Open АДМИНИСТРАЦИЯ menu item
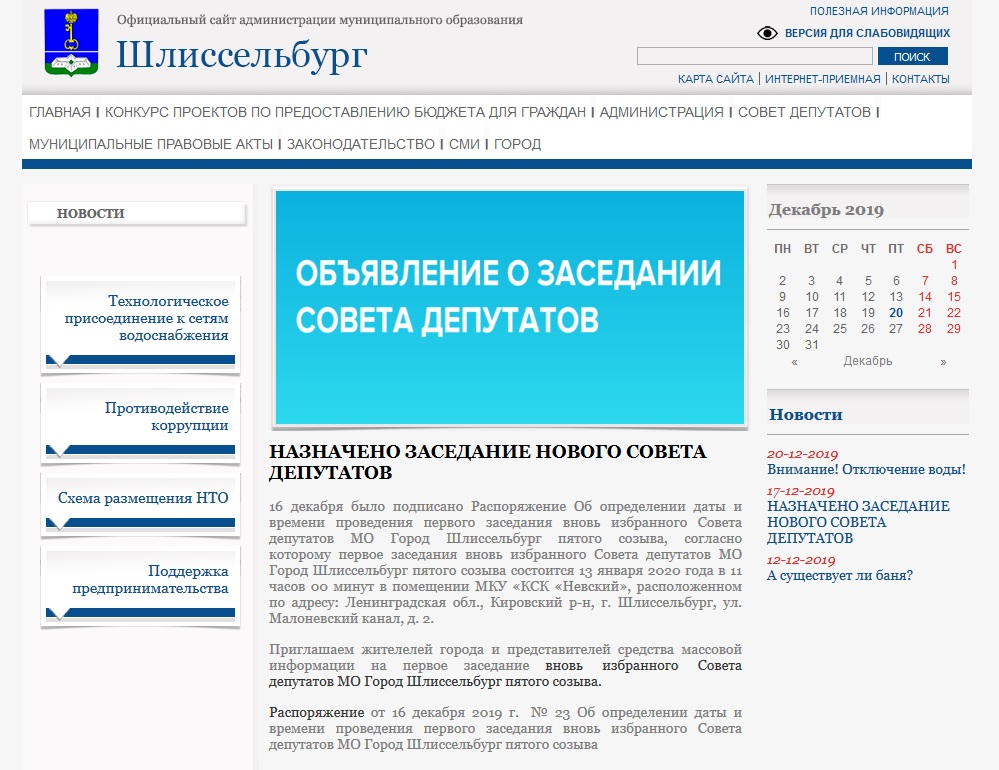999x770 pixels. [x=662, y=112]
